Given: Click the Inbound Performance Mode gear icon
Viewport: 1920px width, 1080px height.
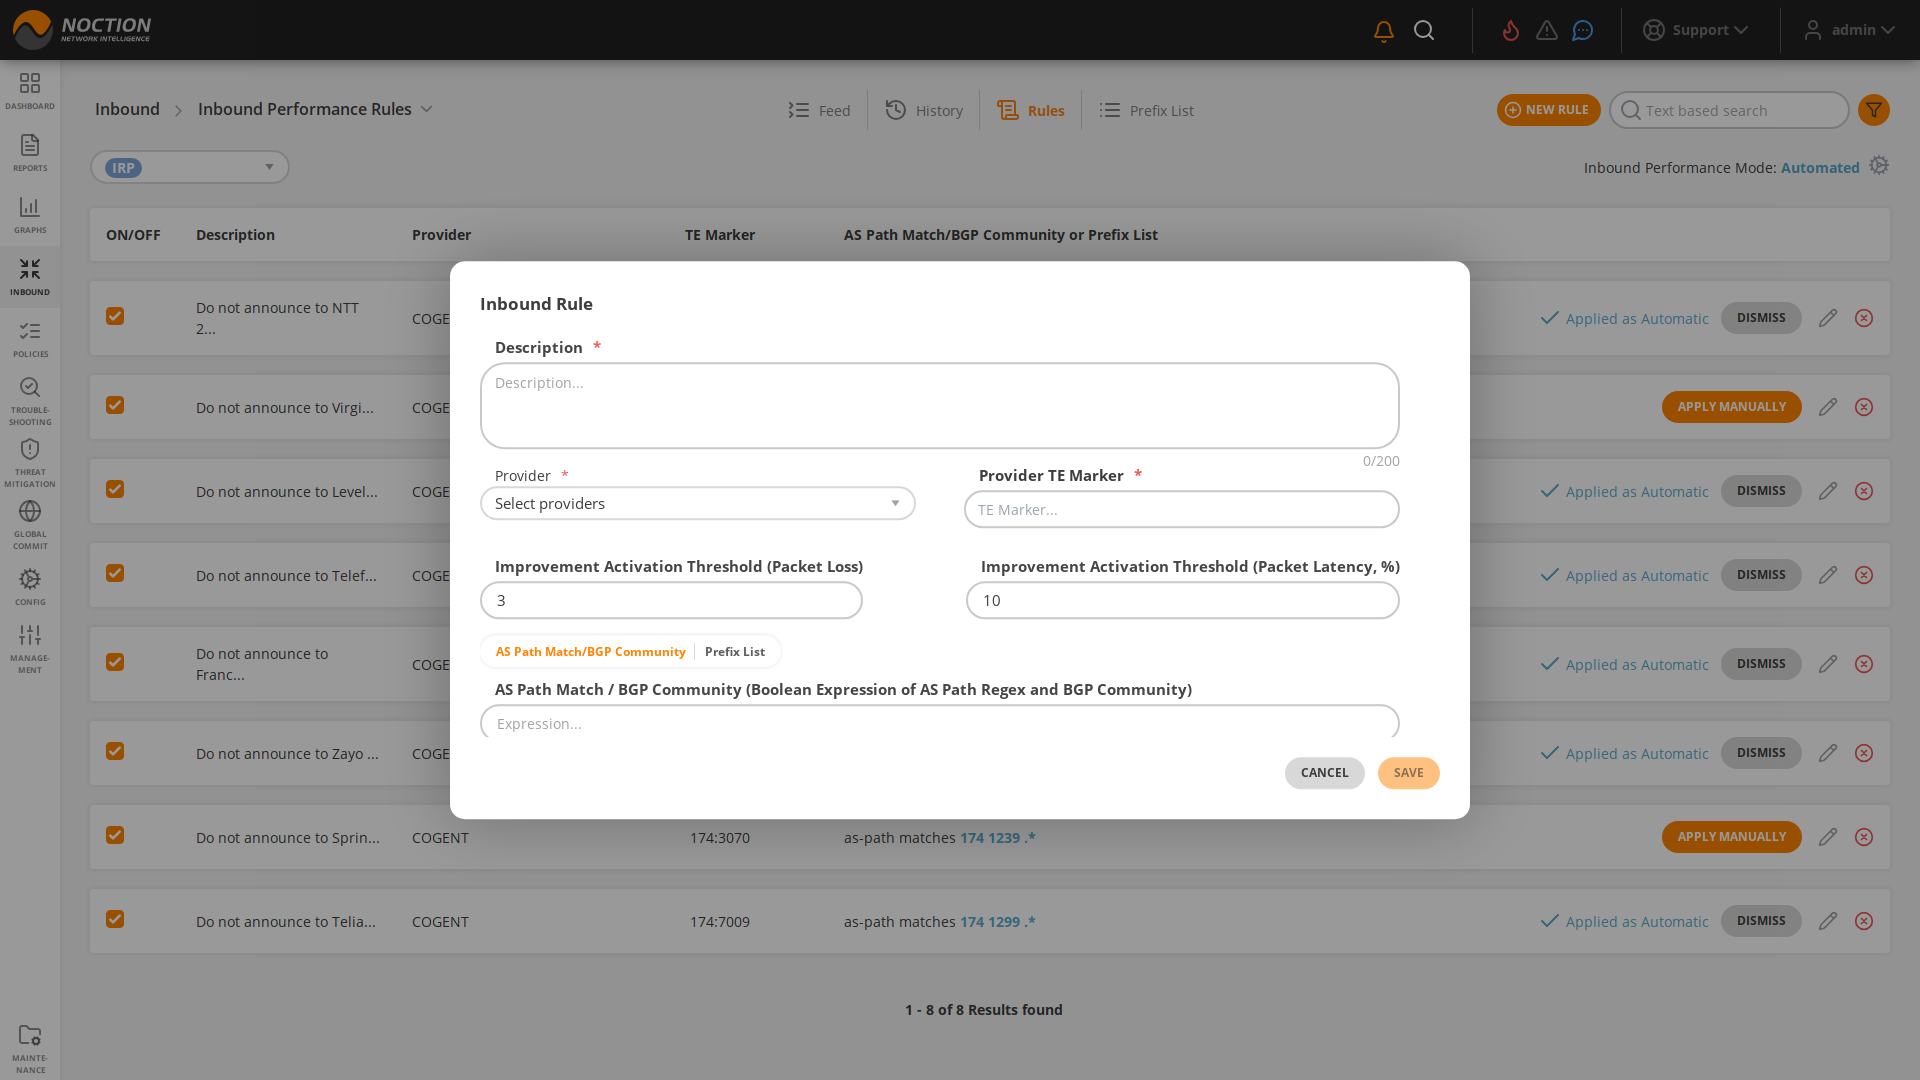Looking at the screenshot, I should [x=1880, y=165].
